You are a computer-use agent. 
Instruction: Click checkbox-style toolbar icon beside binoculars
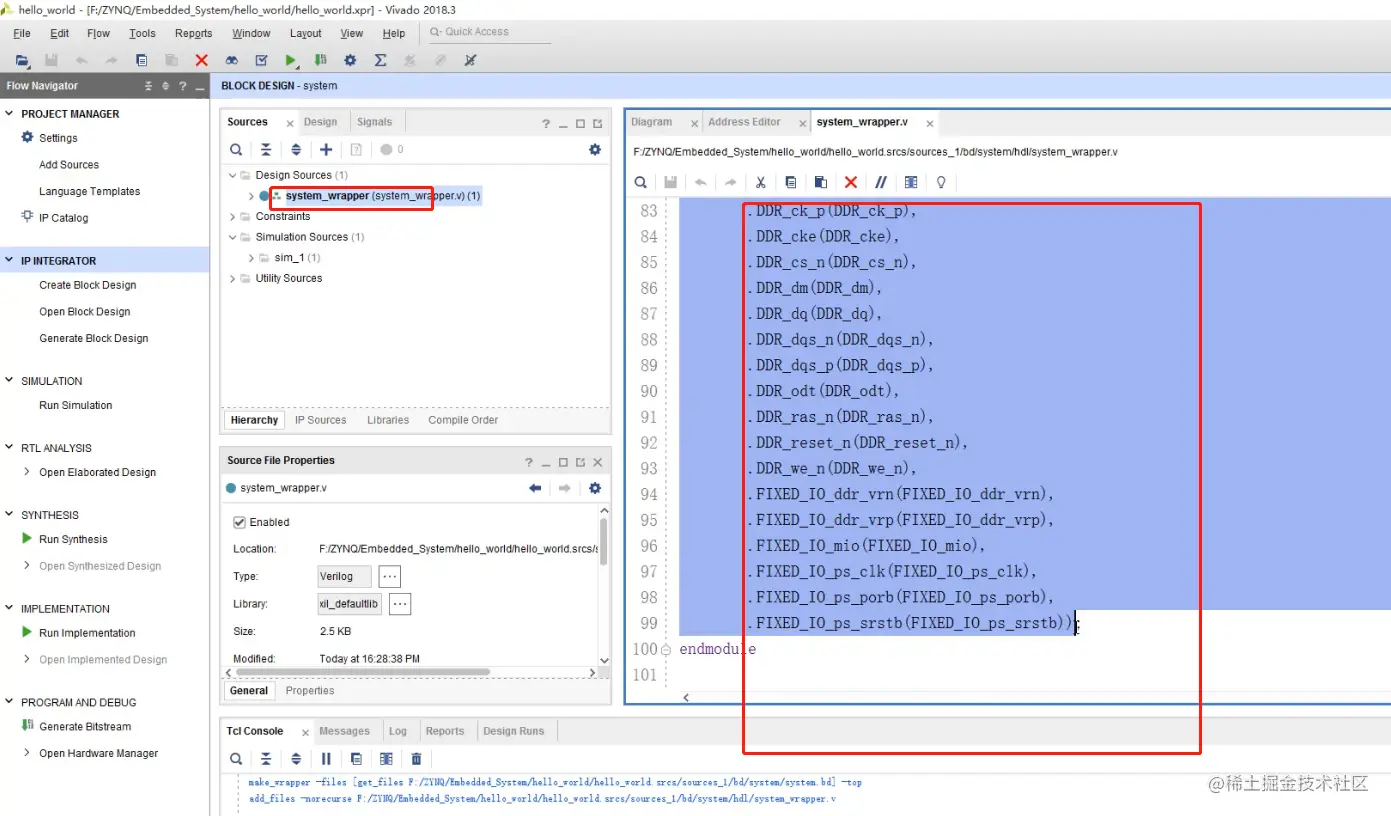(261, 60)
